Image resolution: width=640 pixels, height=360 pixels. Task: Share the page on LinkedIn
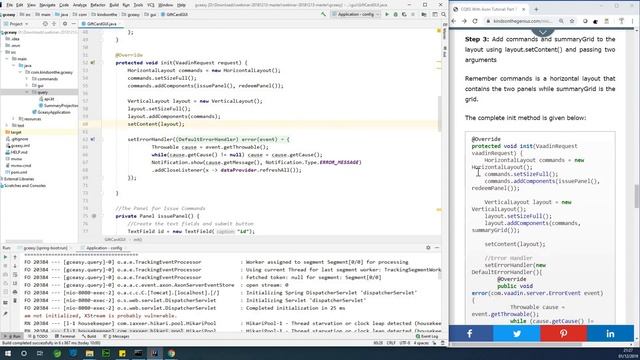point(610,333)
